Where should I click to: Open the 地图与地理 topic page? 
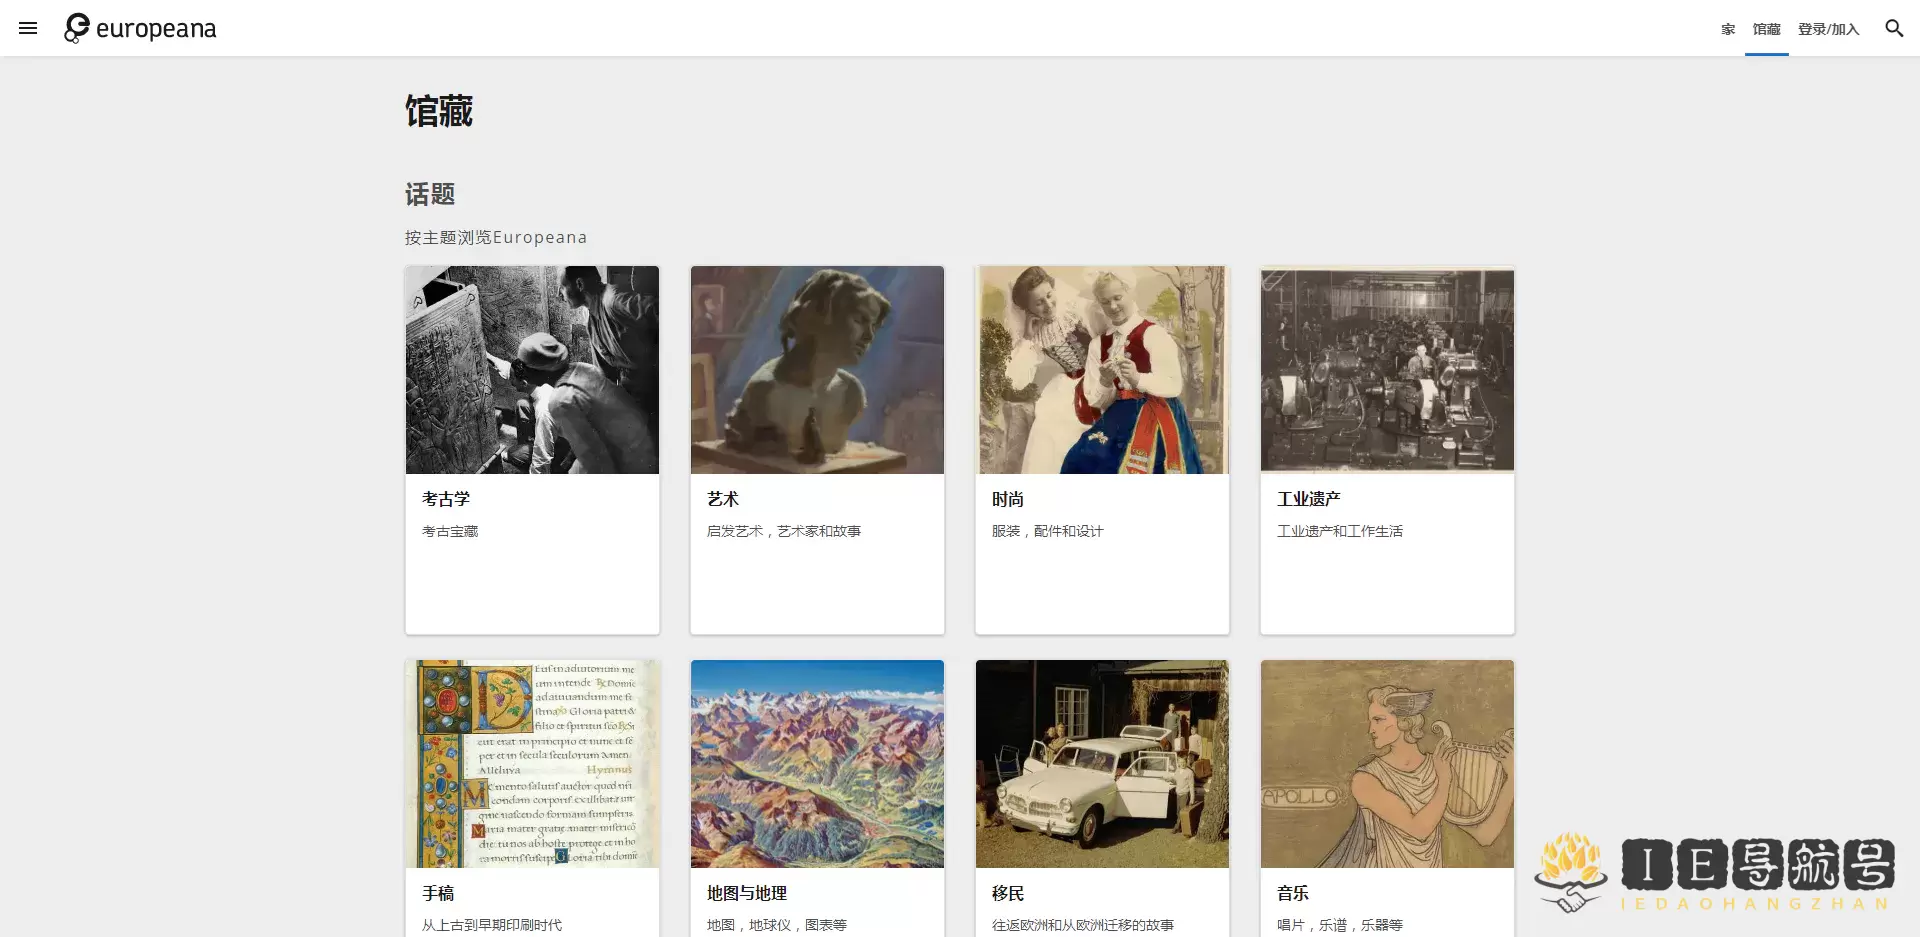click(745, 892)
